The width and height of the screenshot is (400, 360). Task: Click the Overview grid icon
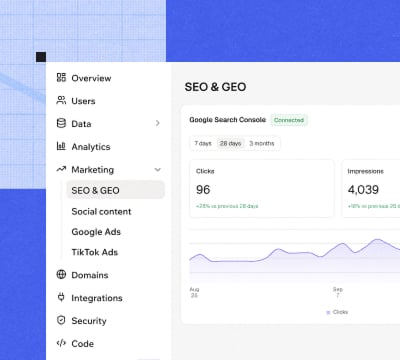pyautogui.click(x=61, y=78)
